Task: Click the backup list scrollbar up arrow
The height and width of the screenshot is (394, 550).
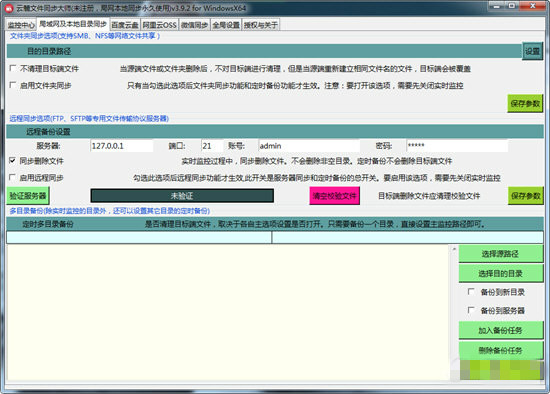Action: (454, 249)
